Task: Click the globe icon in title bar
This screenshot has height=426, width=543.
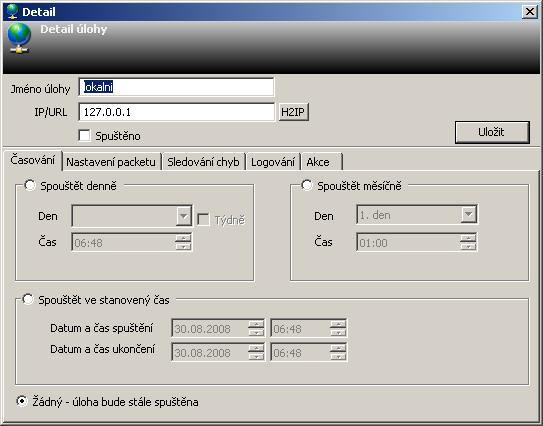Action: tap(12, 11)
